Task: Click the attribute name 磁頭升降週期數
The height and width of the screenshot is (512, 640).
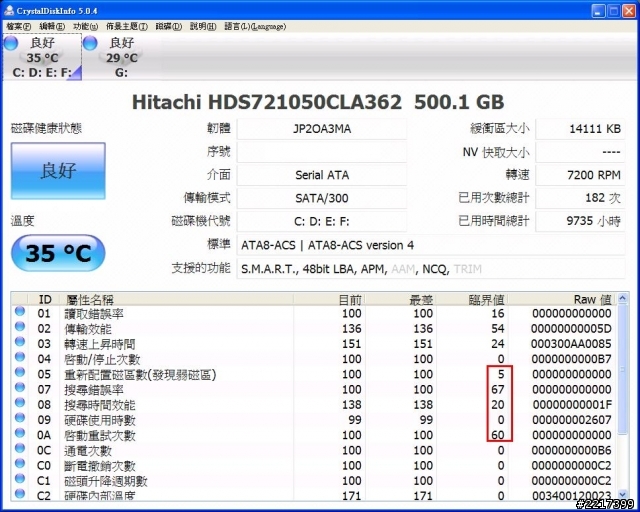Action: click(105, 481)
